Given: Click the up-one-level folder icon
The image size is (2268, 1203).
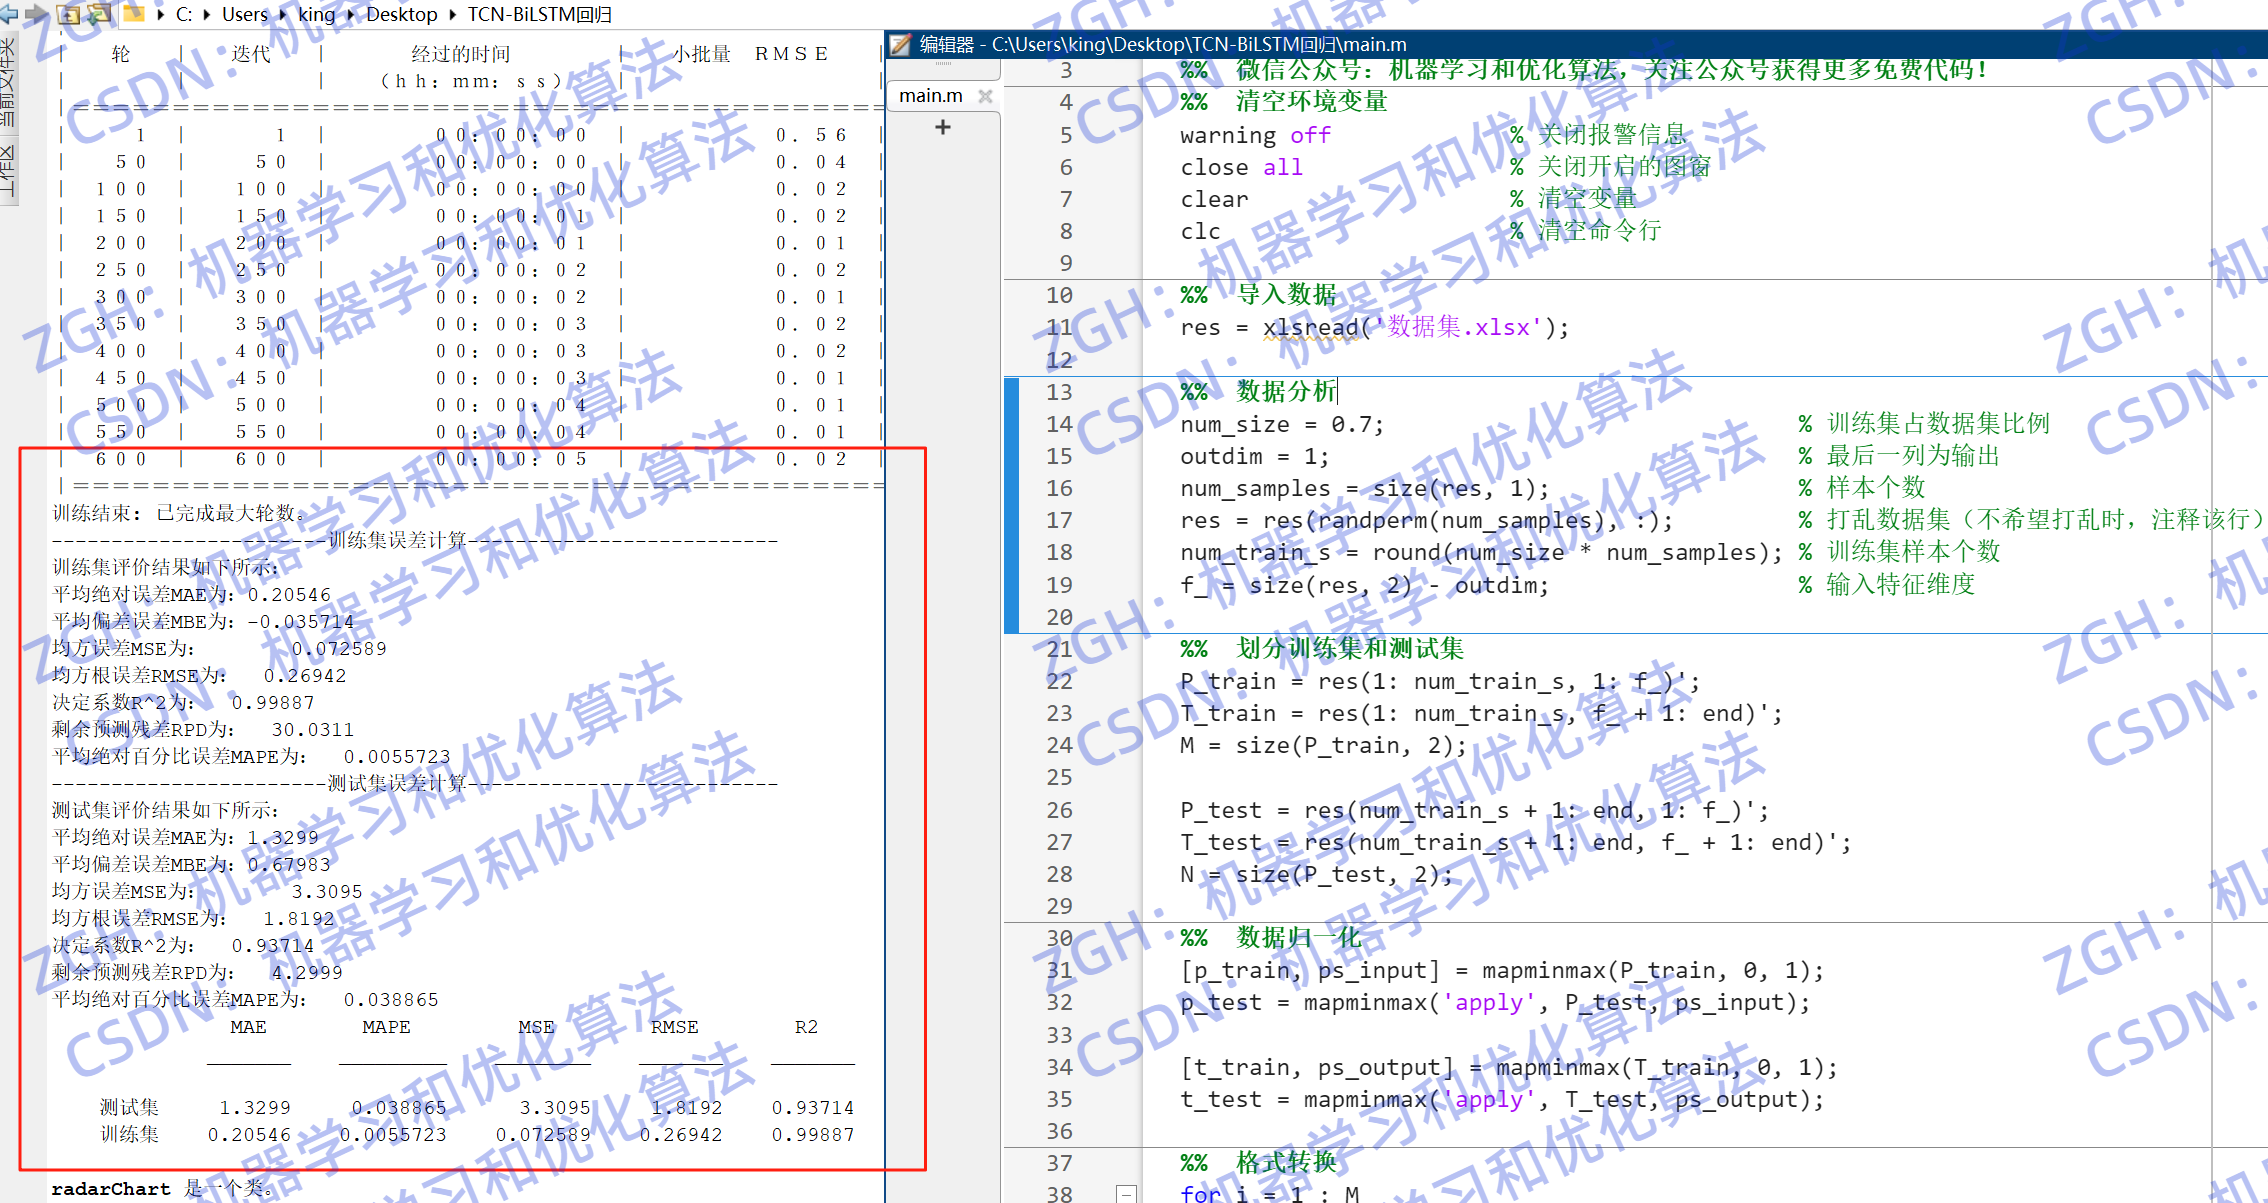Looking at the screenshot, I should pyautogui.click(x=68, y=14).
